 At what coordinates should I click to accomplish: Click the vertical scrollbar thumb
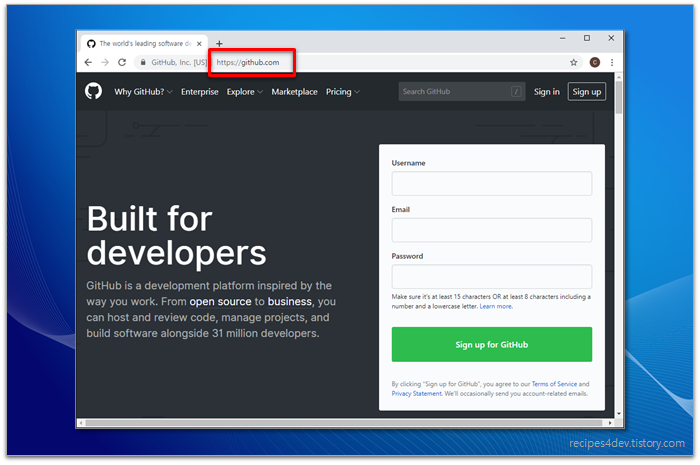[618, 97]
